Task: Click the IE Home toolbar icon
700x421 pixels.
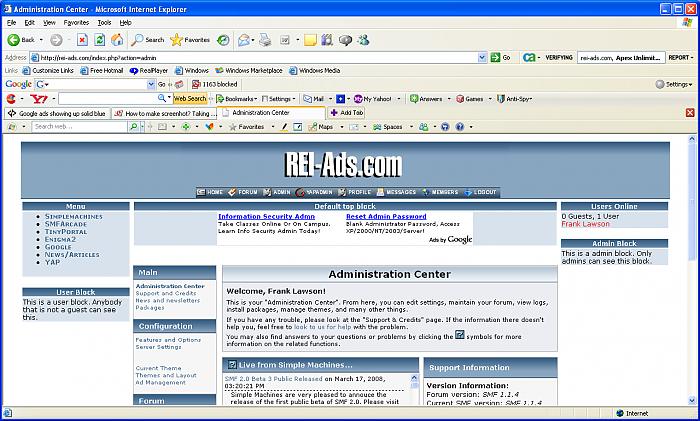Action: 117,40
